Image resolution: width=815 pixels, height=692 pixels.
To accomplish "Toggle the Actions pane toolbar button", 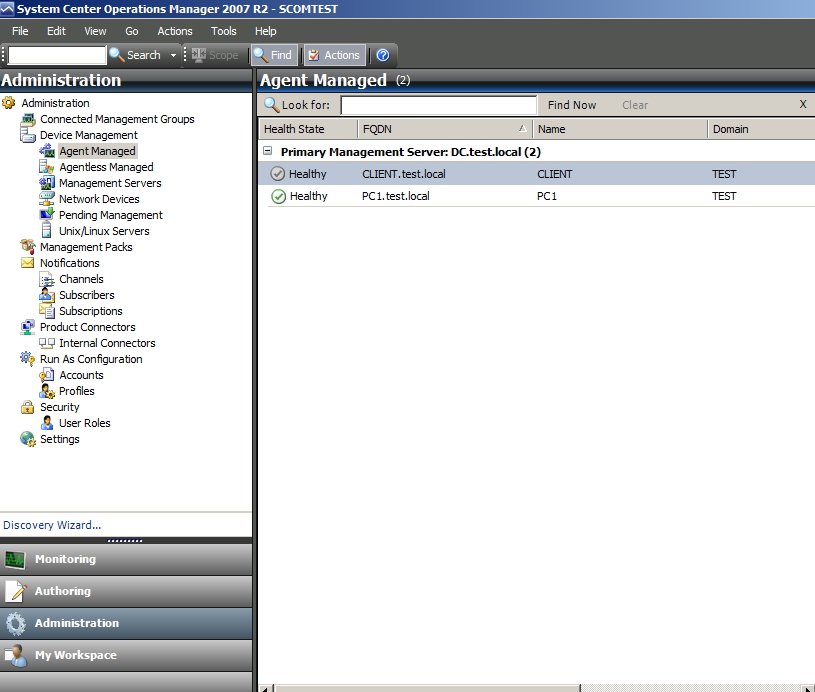I will [333, 55].
